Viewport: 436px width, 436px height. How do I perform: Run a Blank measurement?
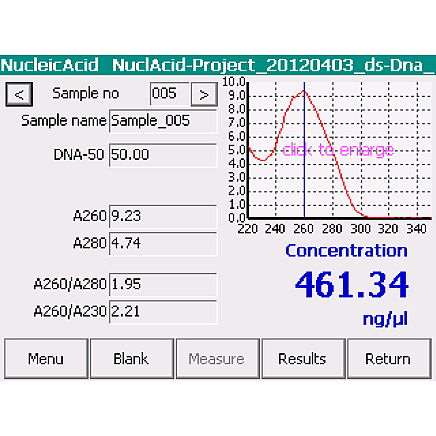point(132,359)
